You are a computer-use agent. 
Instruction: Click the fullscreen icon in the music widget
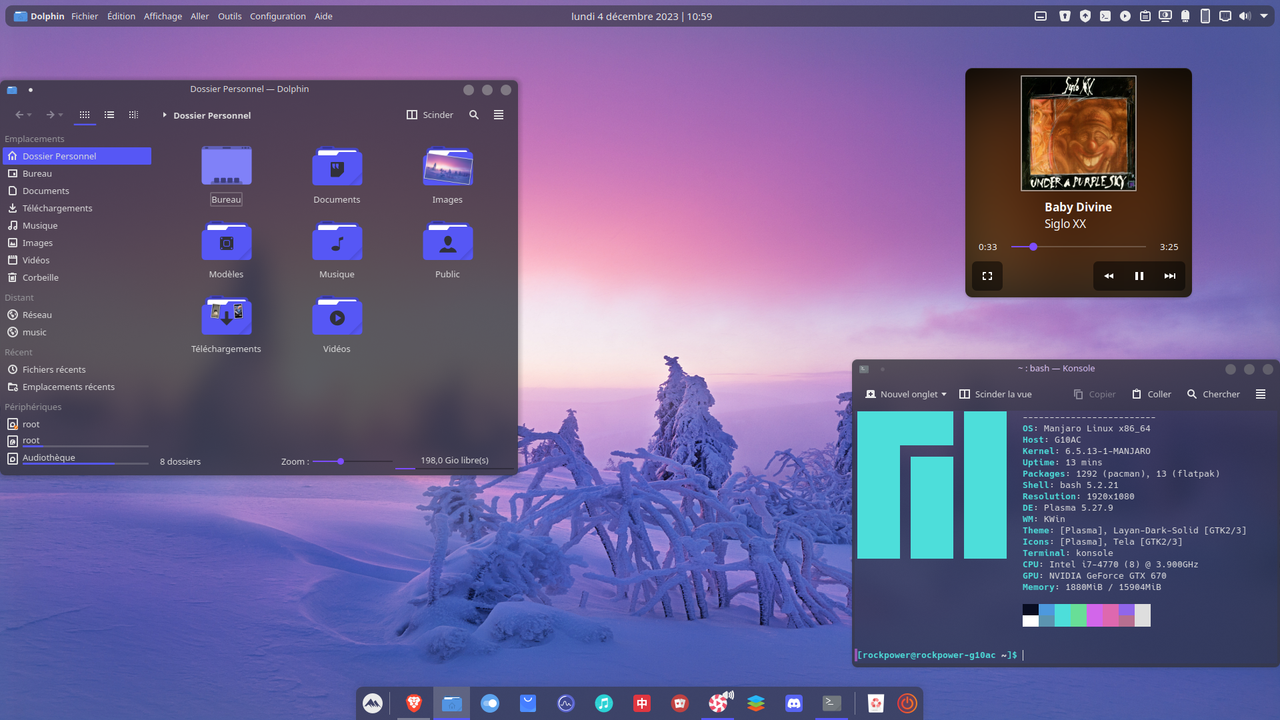pyautogui.click(x=987, y=276)
